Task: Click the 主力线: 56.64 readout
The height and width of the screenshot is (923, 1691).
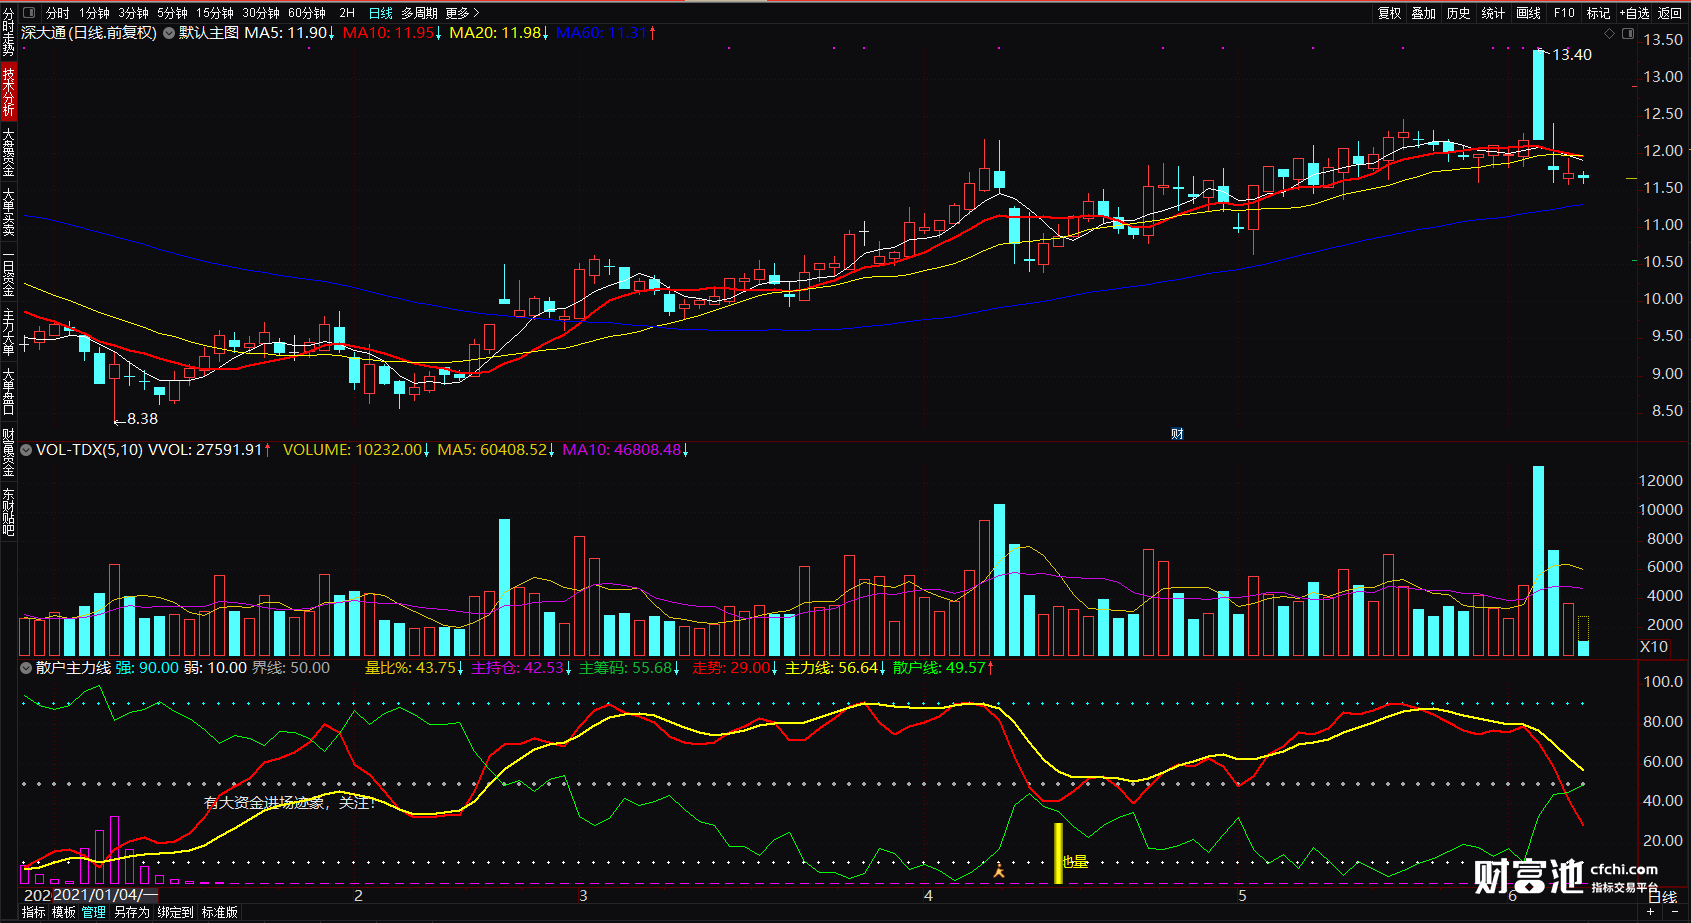Action: coord(836,668)
